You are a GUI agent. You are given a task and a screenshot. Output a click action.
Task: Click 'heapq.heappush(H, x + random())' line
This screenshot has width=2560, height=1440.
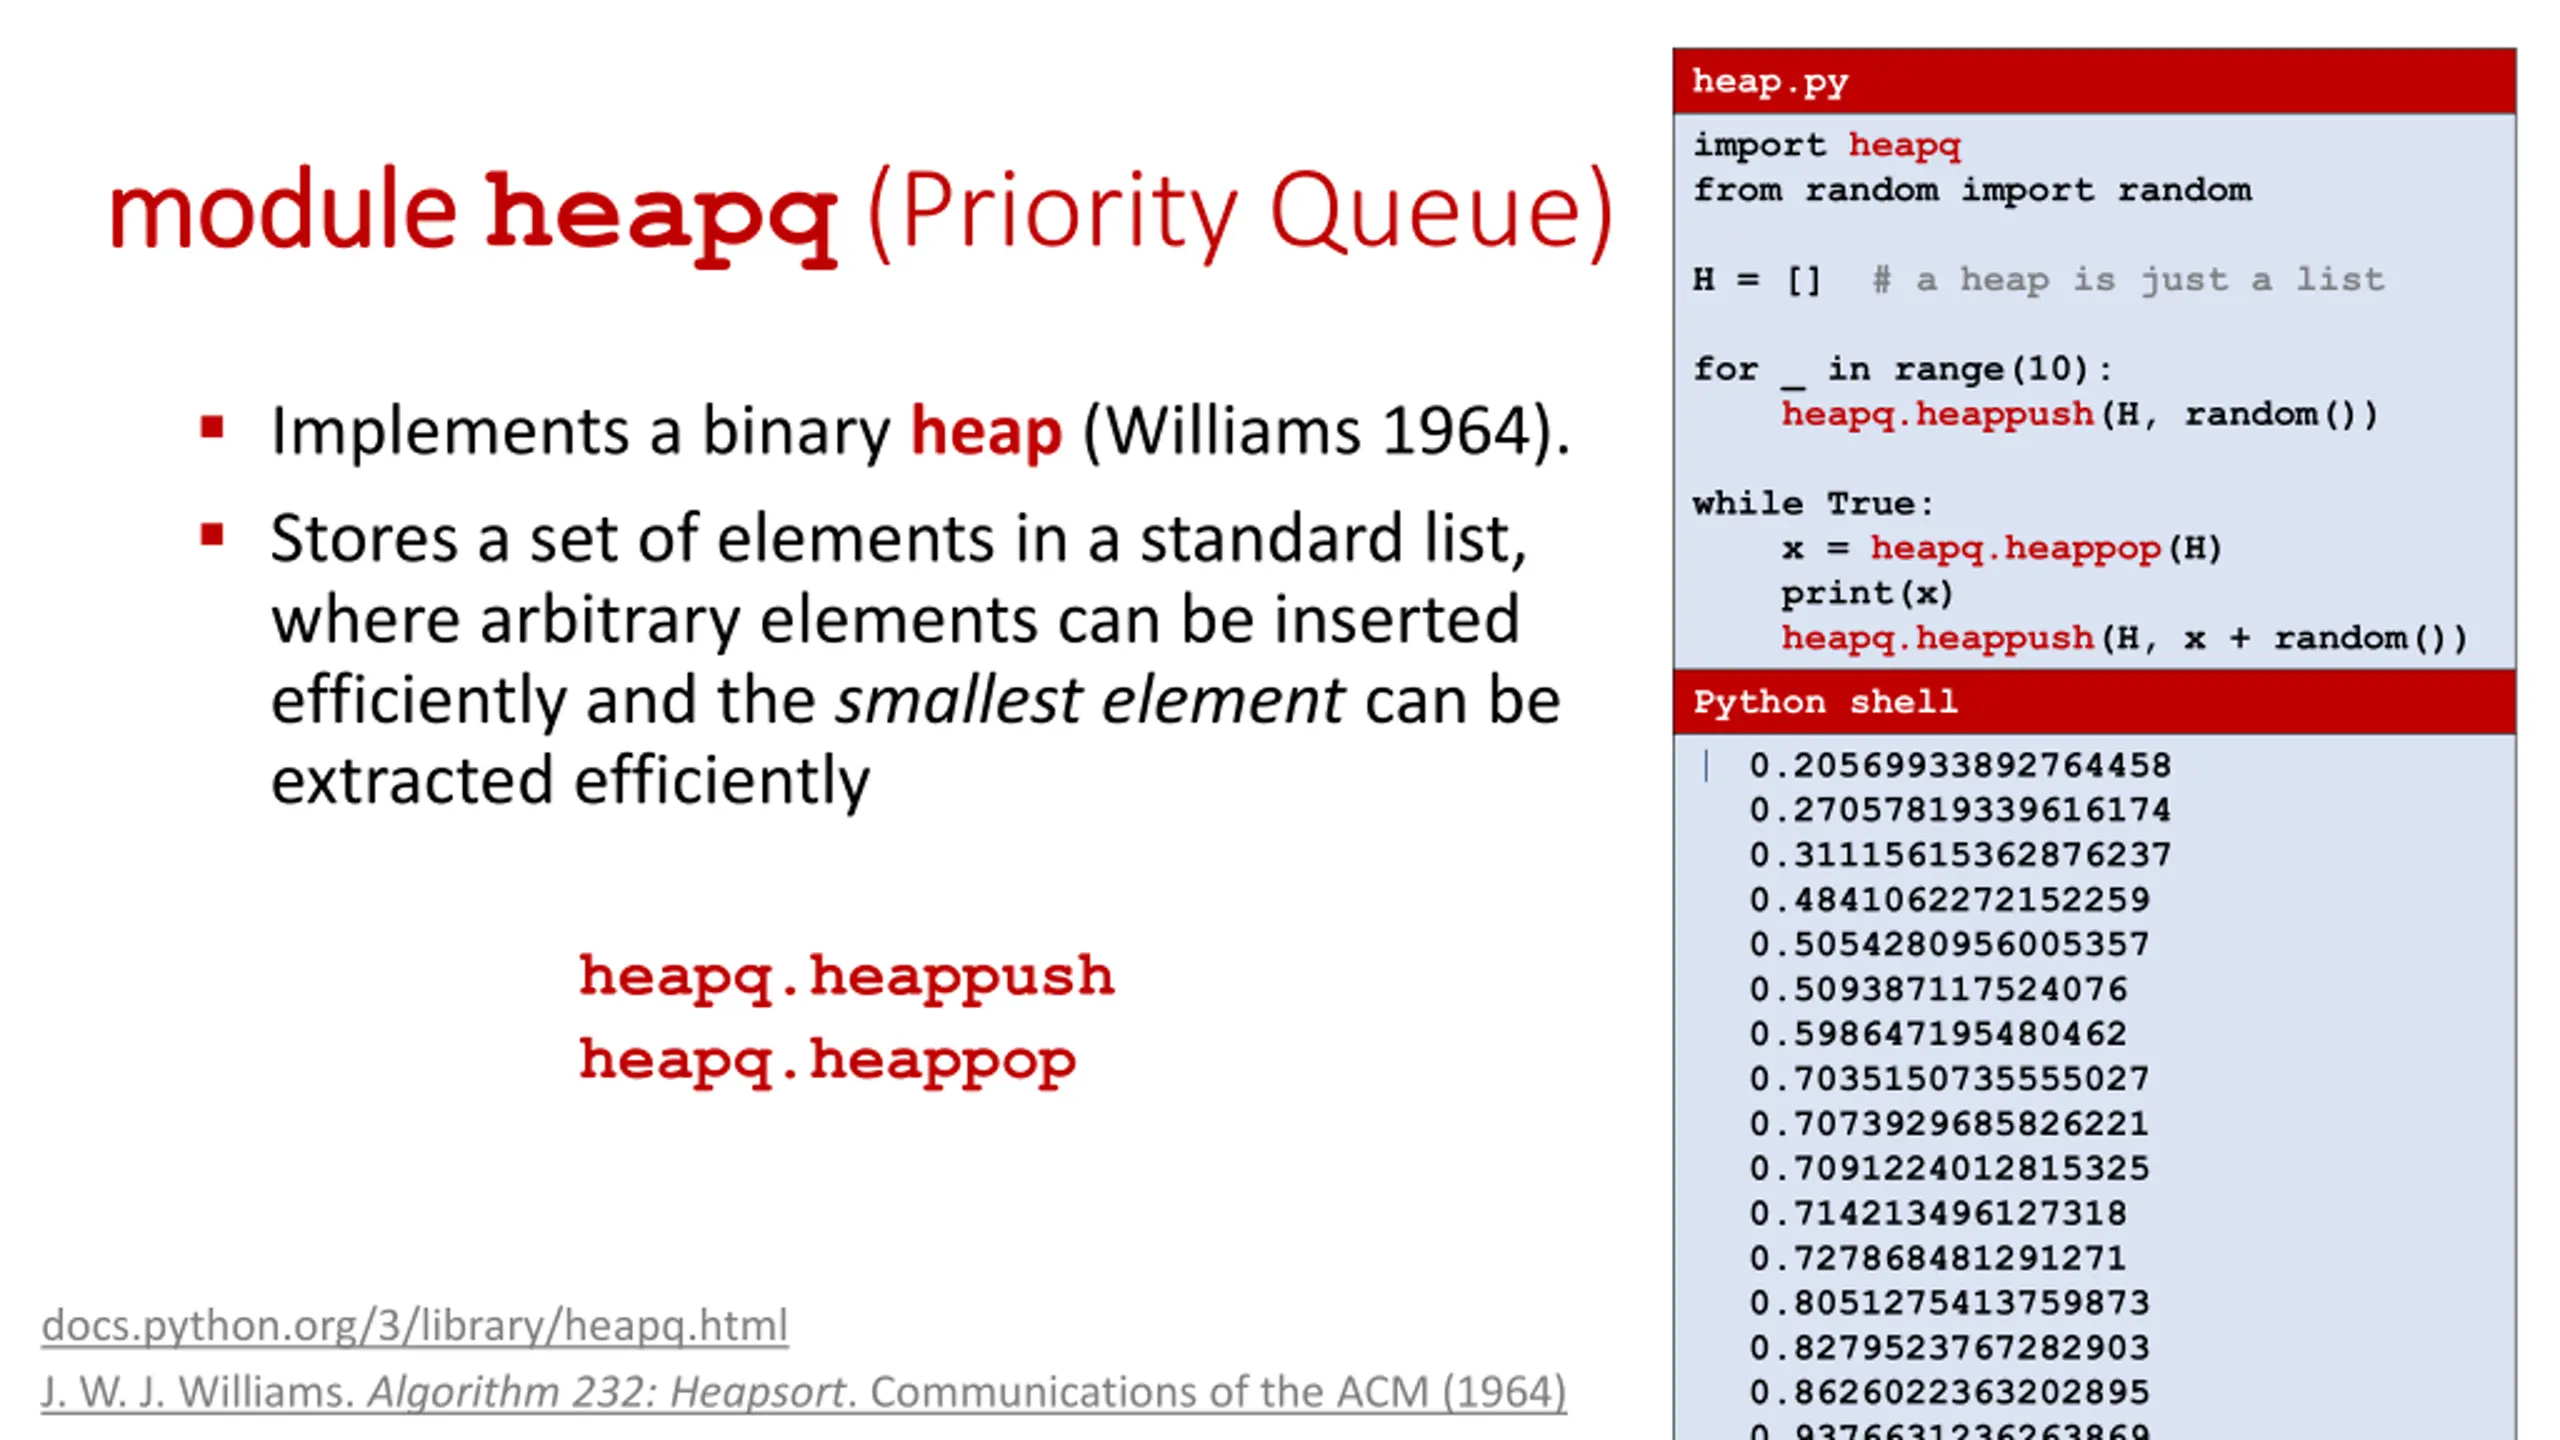coord(2124,639)
